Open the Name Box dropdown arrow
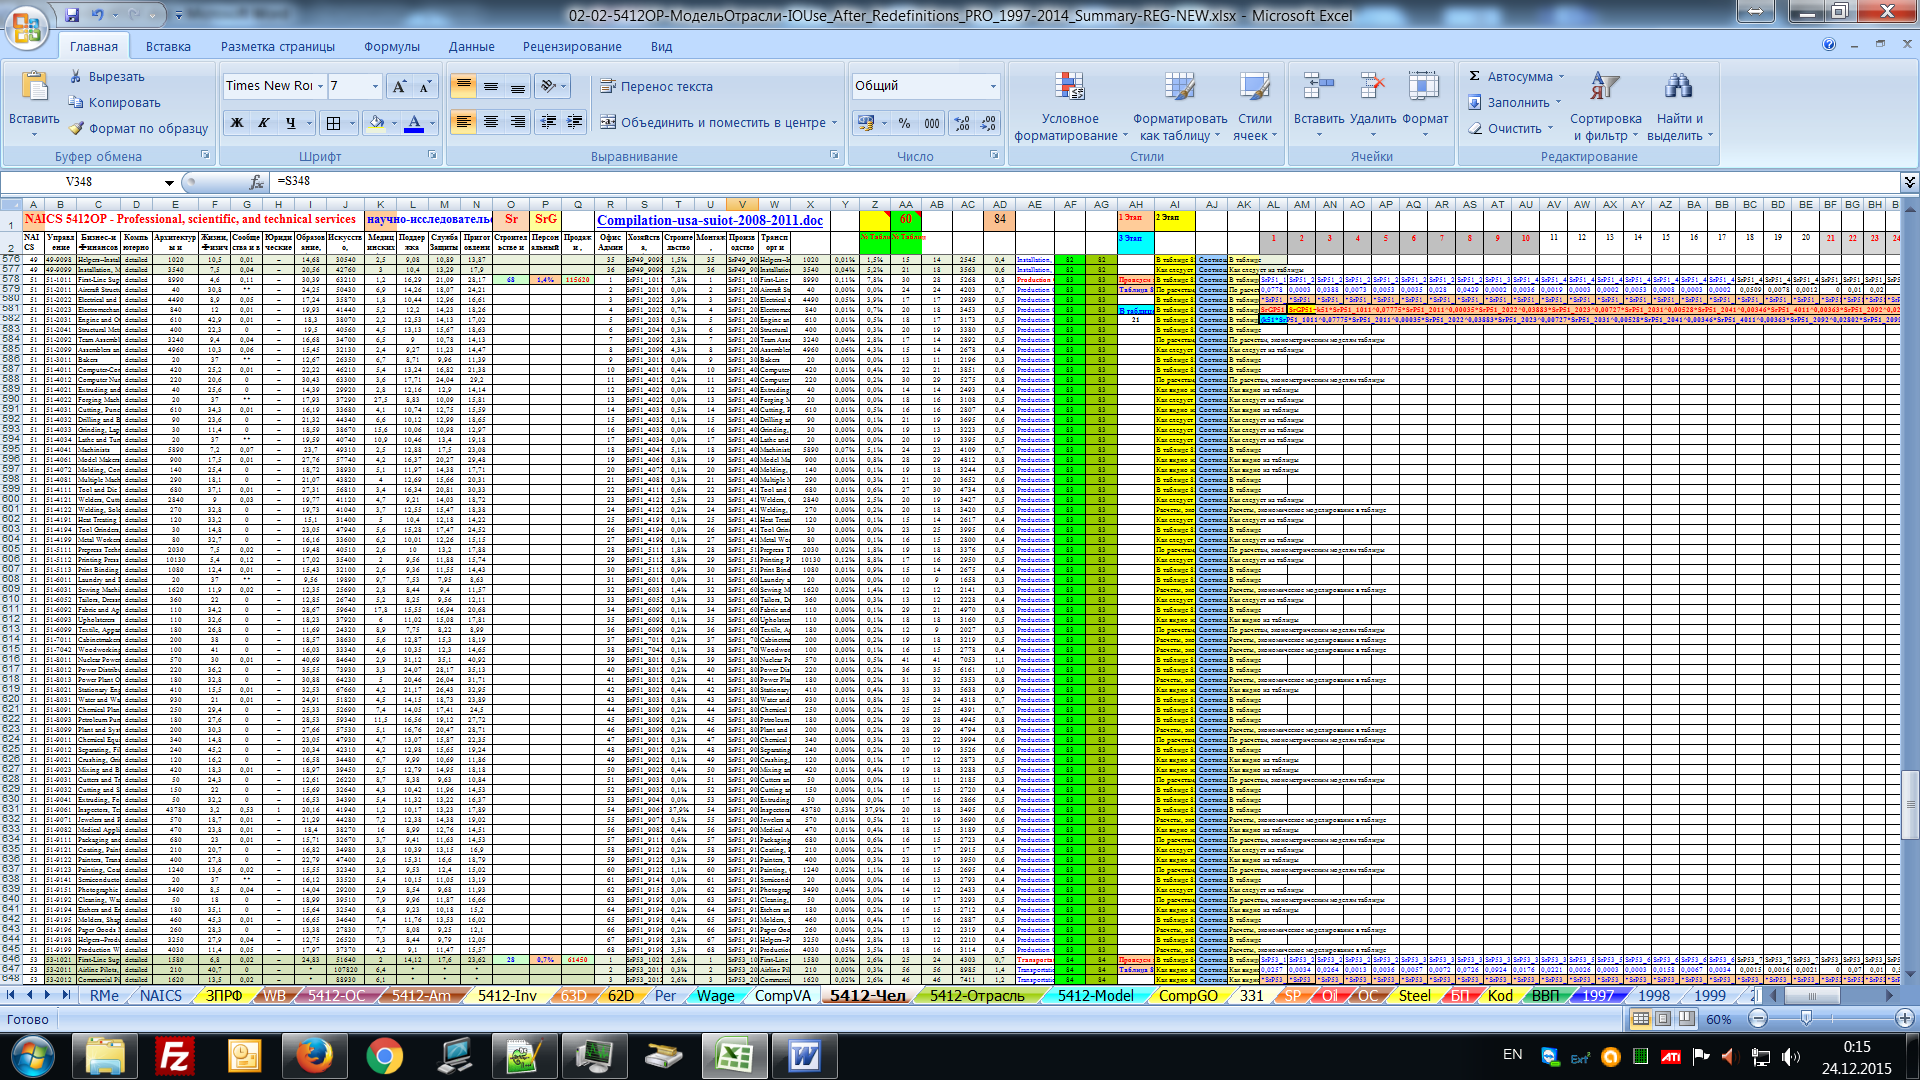Viewport: 1920px width, 1080px height. pyautogui.click(x=169, y=182)
